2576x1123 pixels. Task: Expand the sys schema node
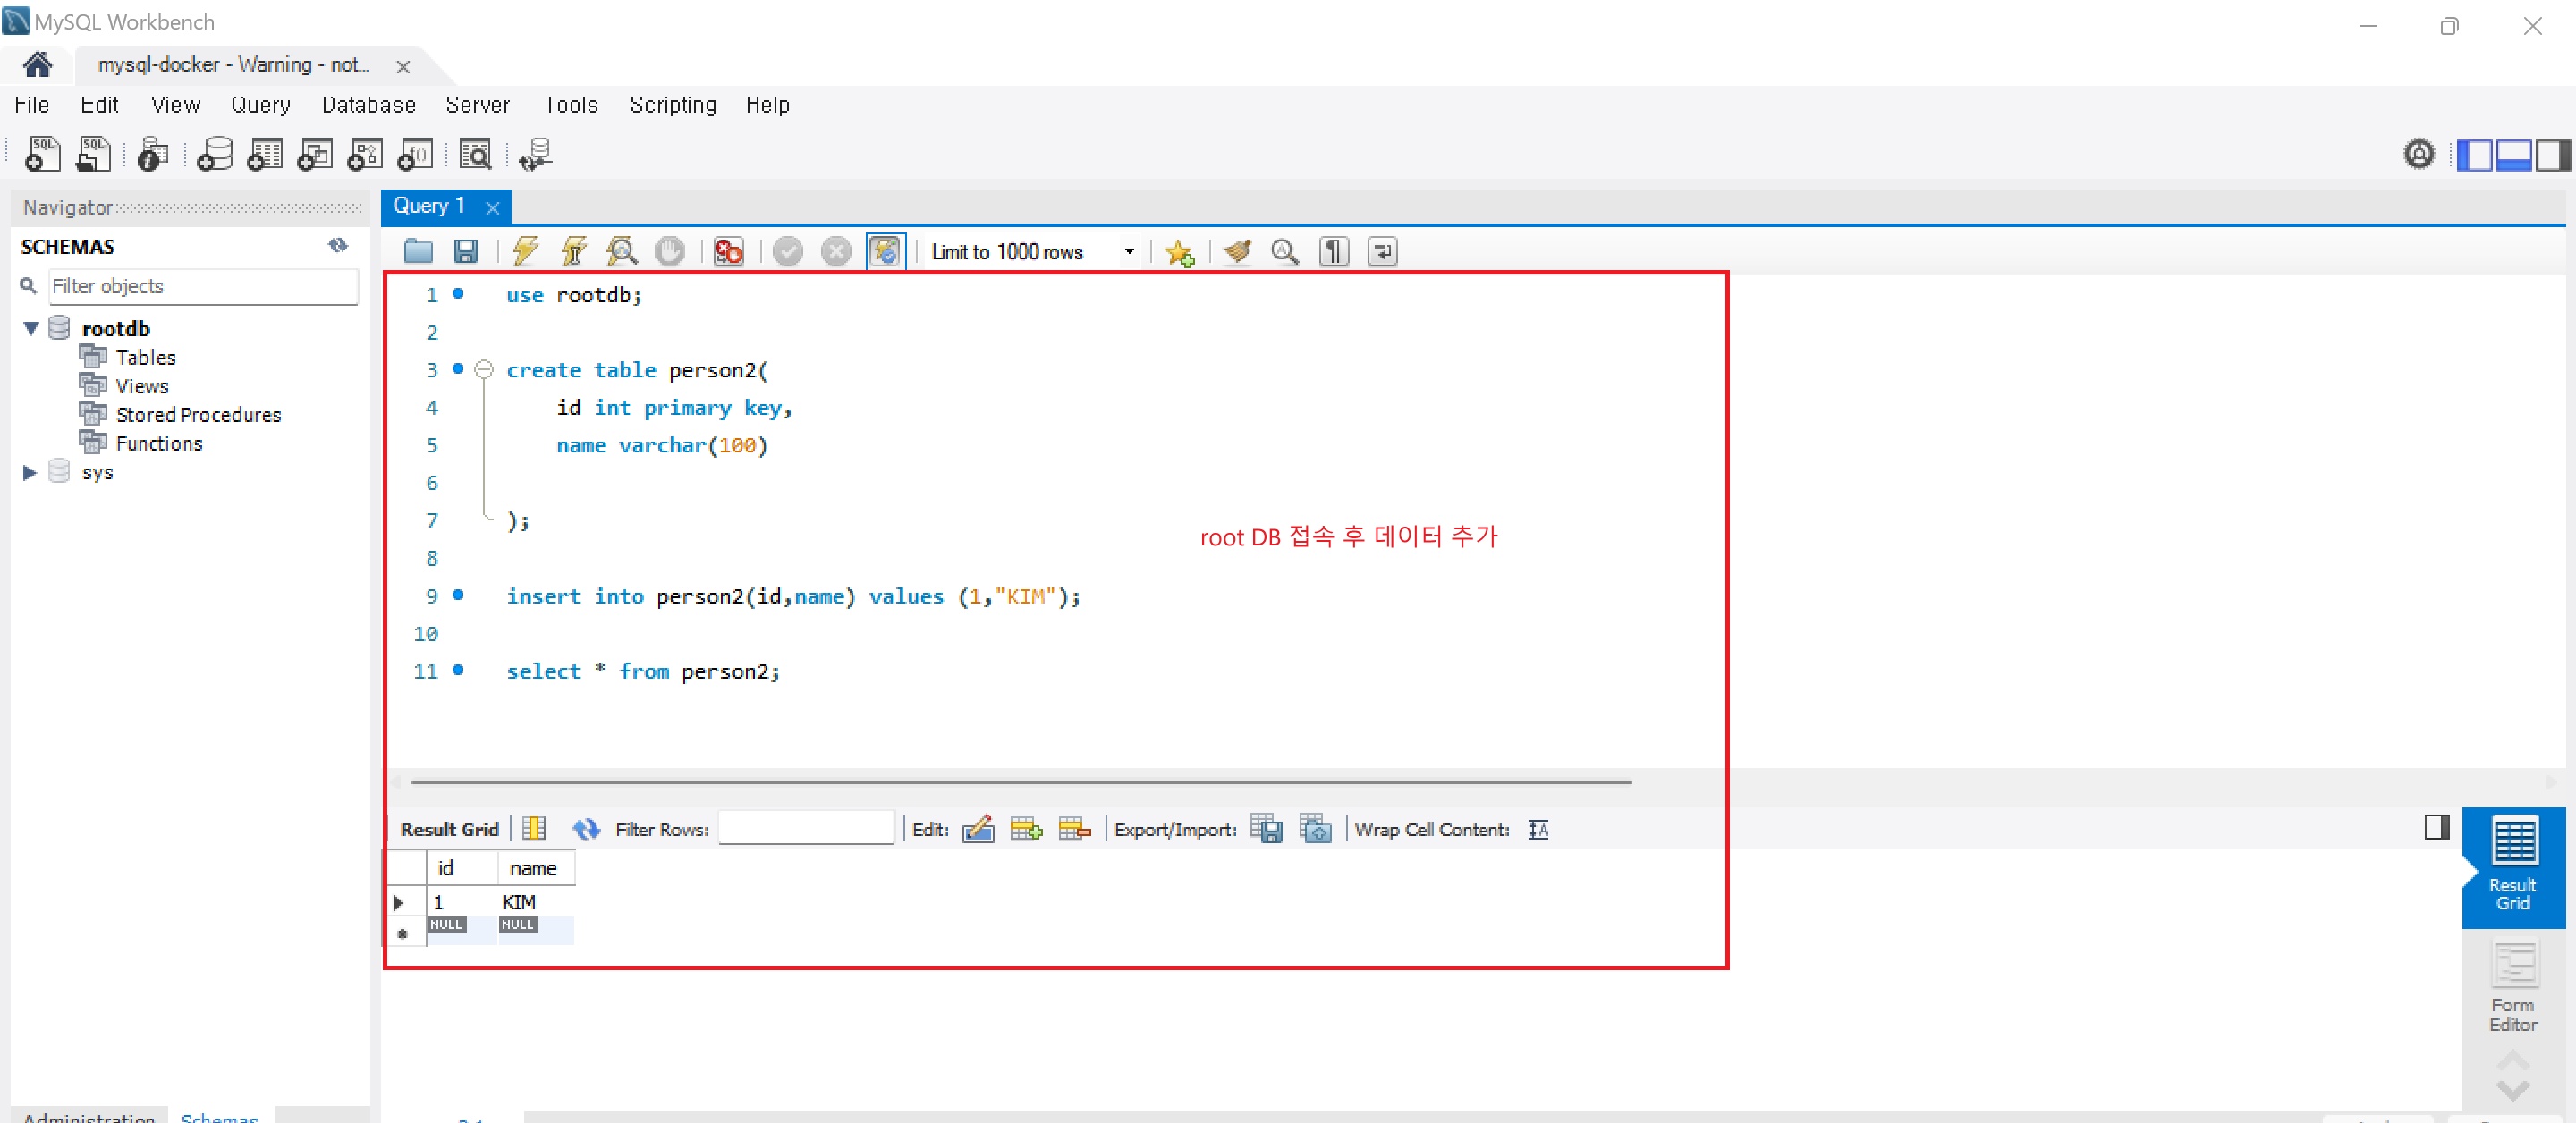pos(30,473)
